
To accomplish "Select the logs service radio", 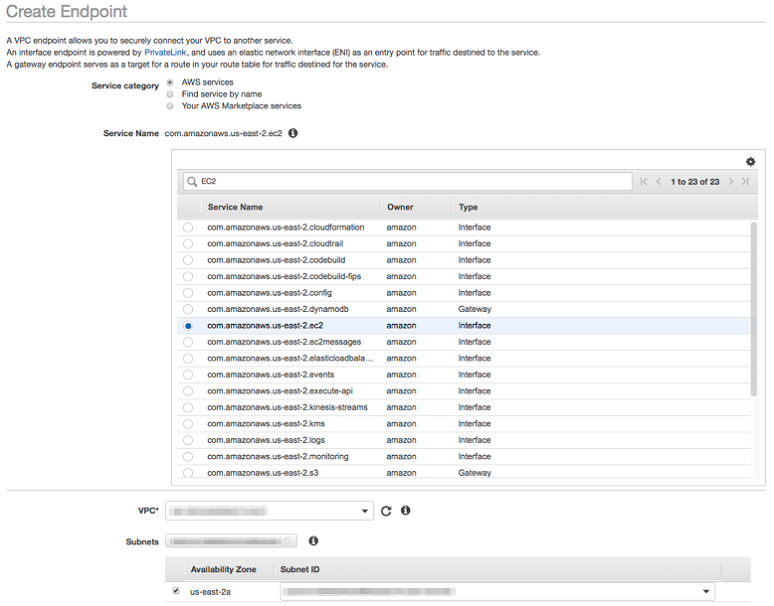I will click(x=188, y=440).
